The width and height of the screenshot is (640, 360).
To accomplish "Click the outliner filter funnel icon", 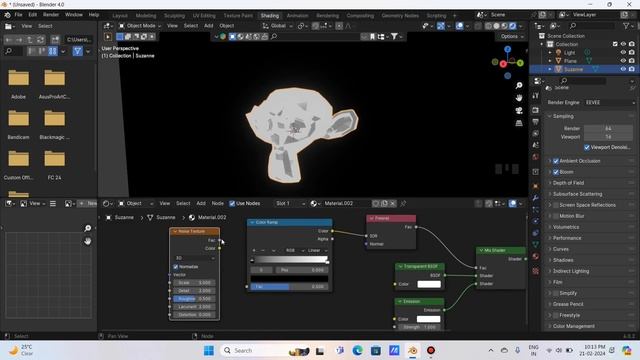I will (626, 26).
